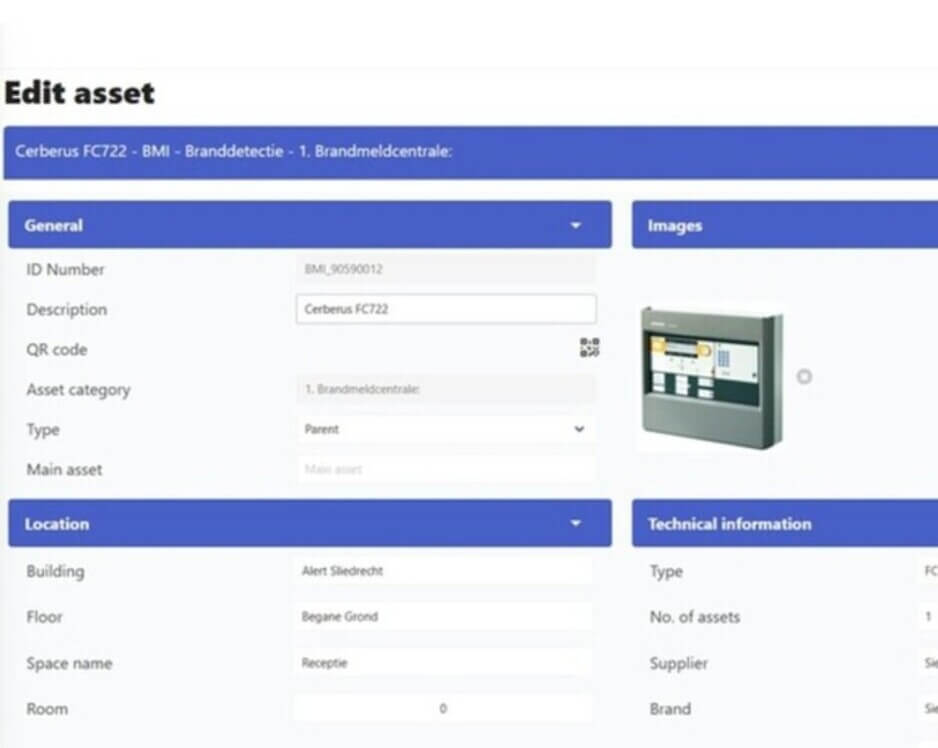Edit the Room number value

point(445,708)
